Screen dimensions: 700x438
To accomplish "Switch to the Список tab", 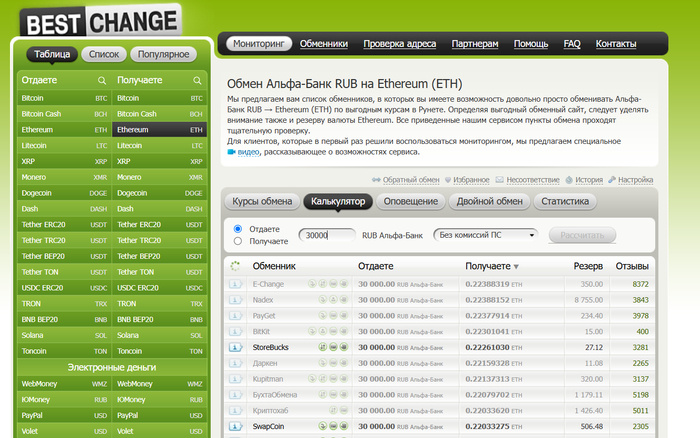I will click(x=104, y=54).
